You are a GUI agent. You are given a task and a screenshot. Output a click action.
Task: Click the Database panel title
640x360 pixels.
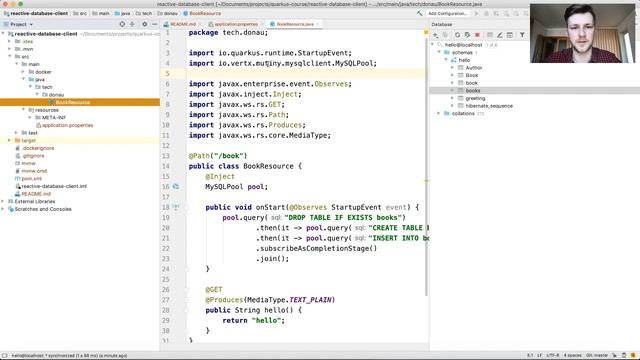tap(442, 24)
